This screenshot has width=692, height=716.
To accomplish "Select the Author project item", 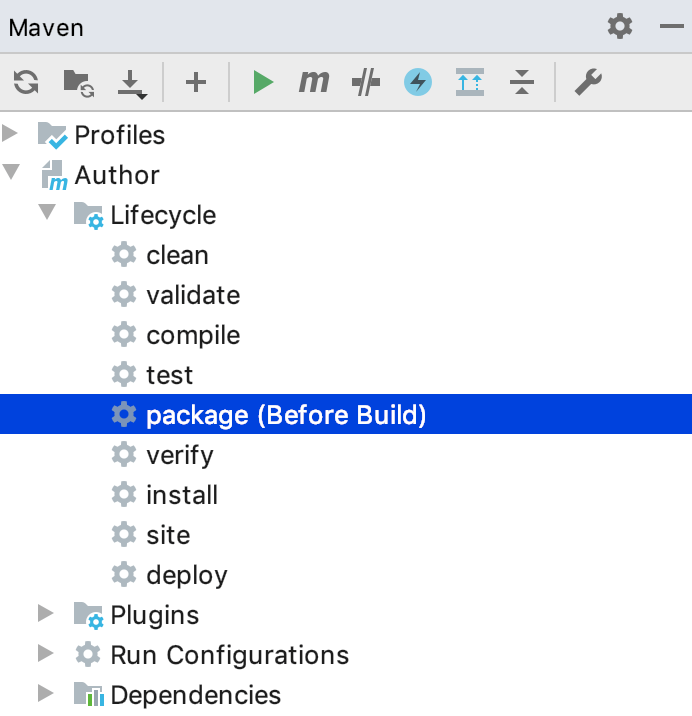I will 117,175.
